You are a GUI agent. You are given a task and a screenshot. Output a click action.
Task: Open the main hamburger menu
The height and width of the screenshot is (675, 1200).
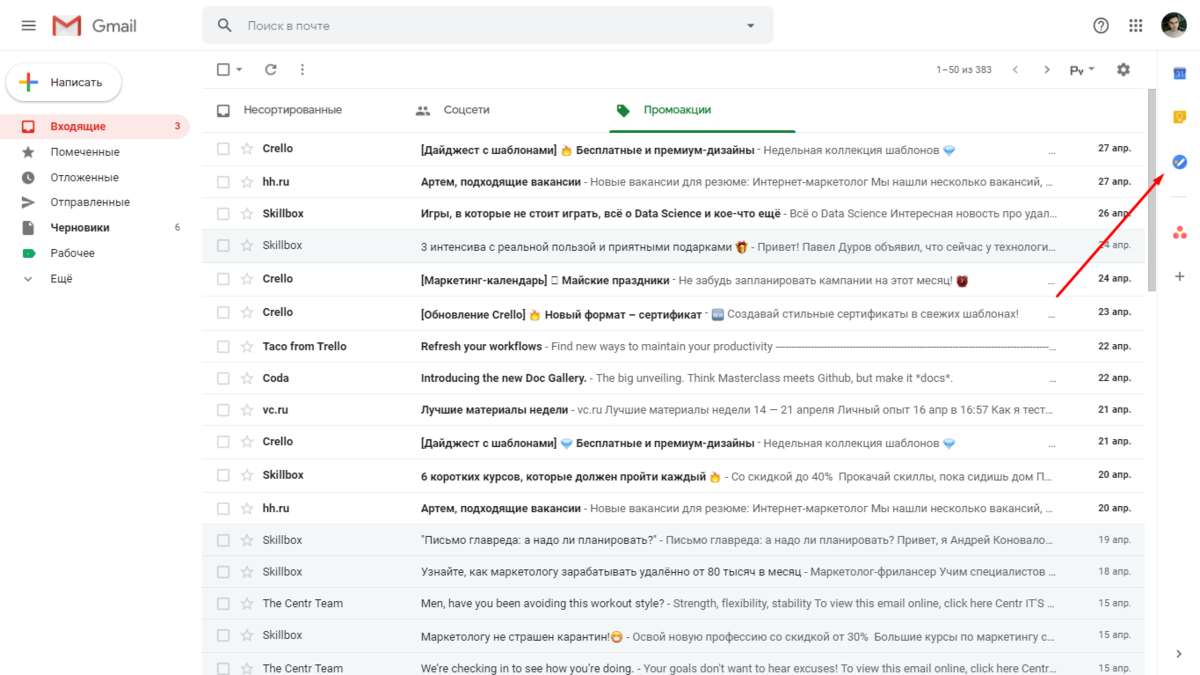pyautogui.click(x=28, y=26)
